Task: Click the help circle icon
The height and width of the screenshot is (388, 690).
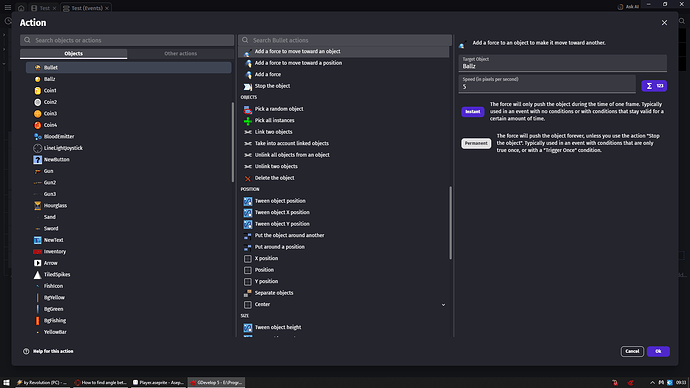Action: tap(26, 351)
